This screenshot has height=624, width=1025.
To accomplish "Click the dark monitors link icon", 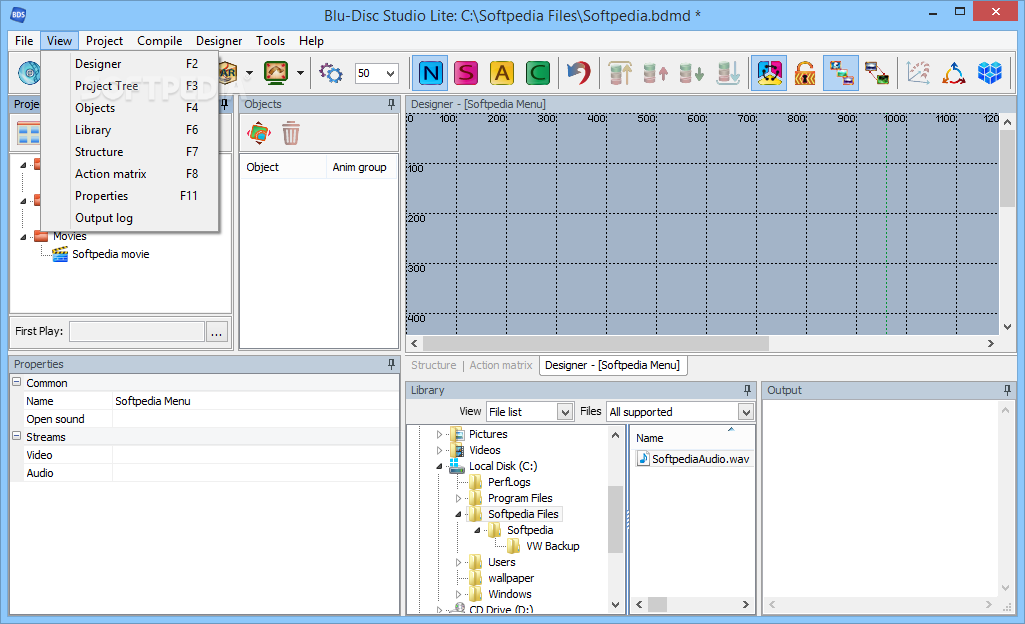I will tap(877, 73).
